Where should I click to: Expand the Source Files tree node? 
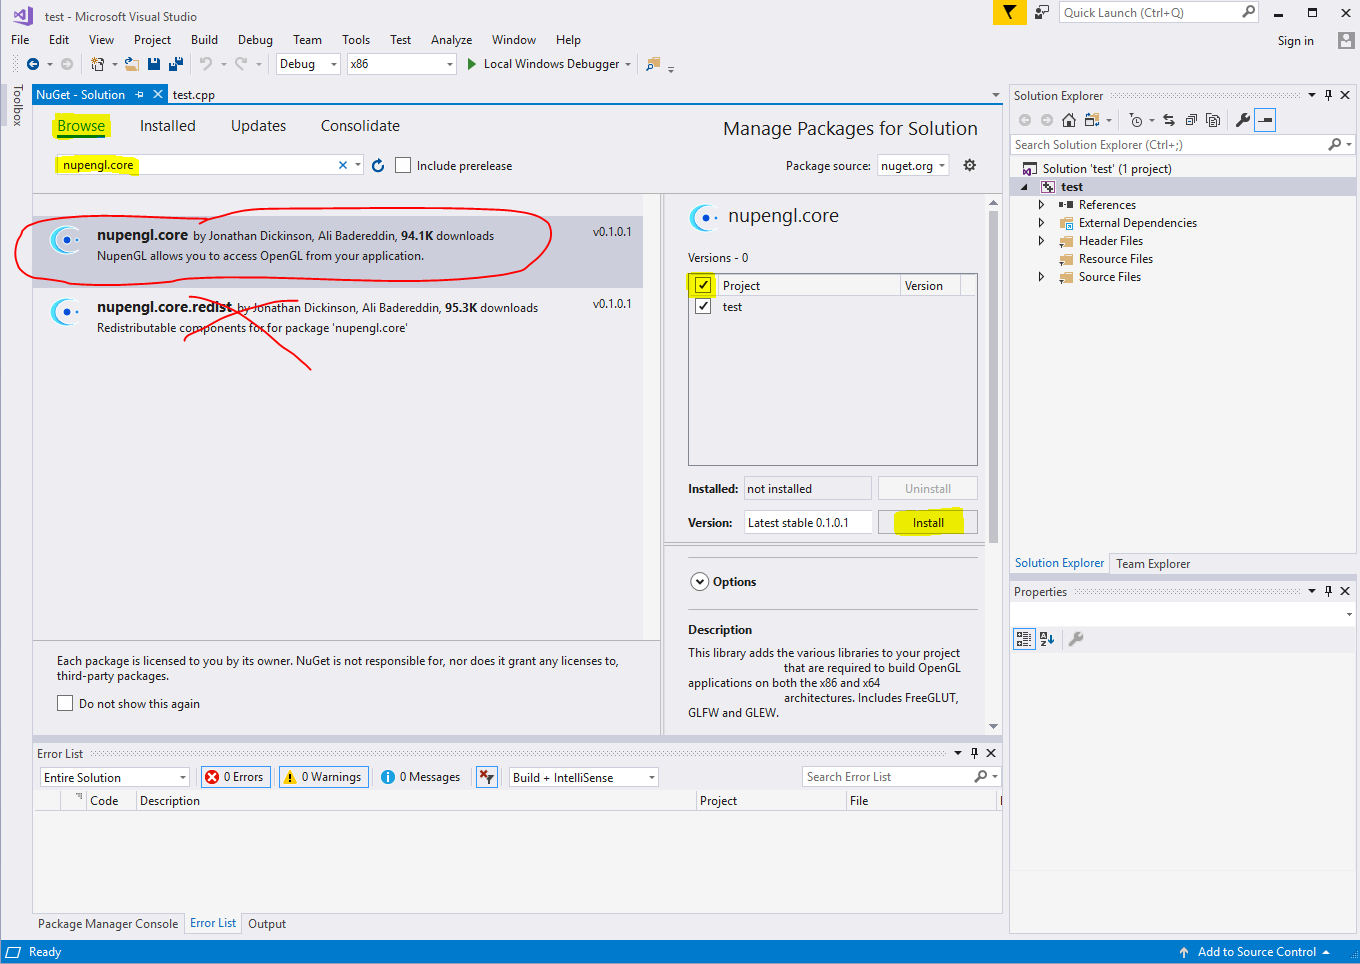(1041, 277)
